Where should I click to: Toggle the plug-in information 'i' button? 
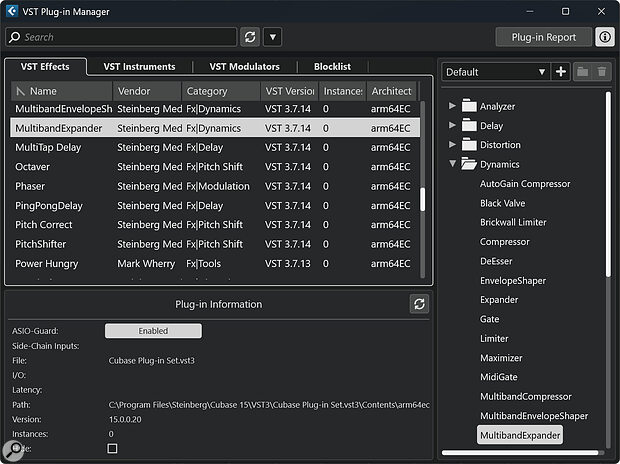(605, 37)
